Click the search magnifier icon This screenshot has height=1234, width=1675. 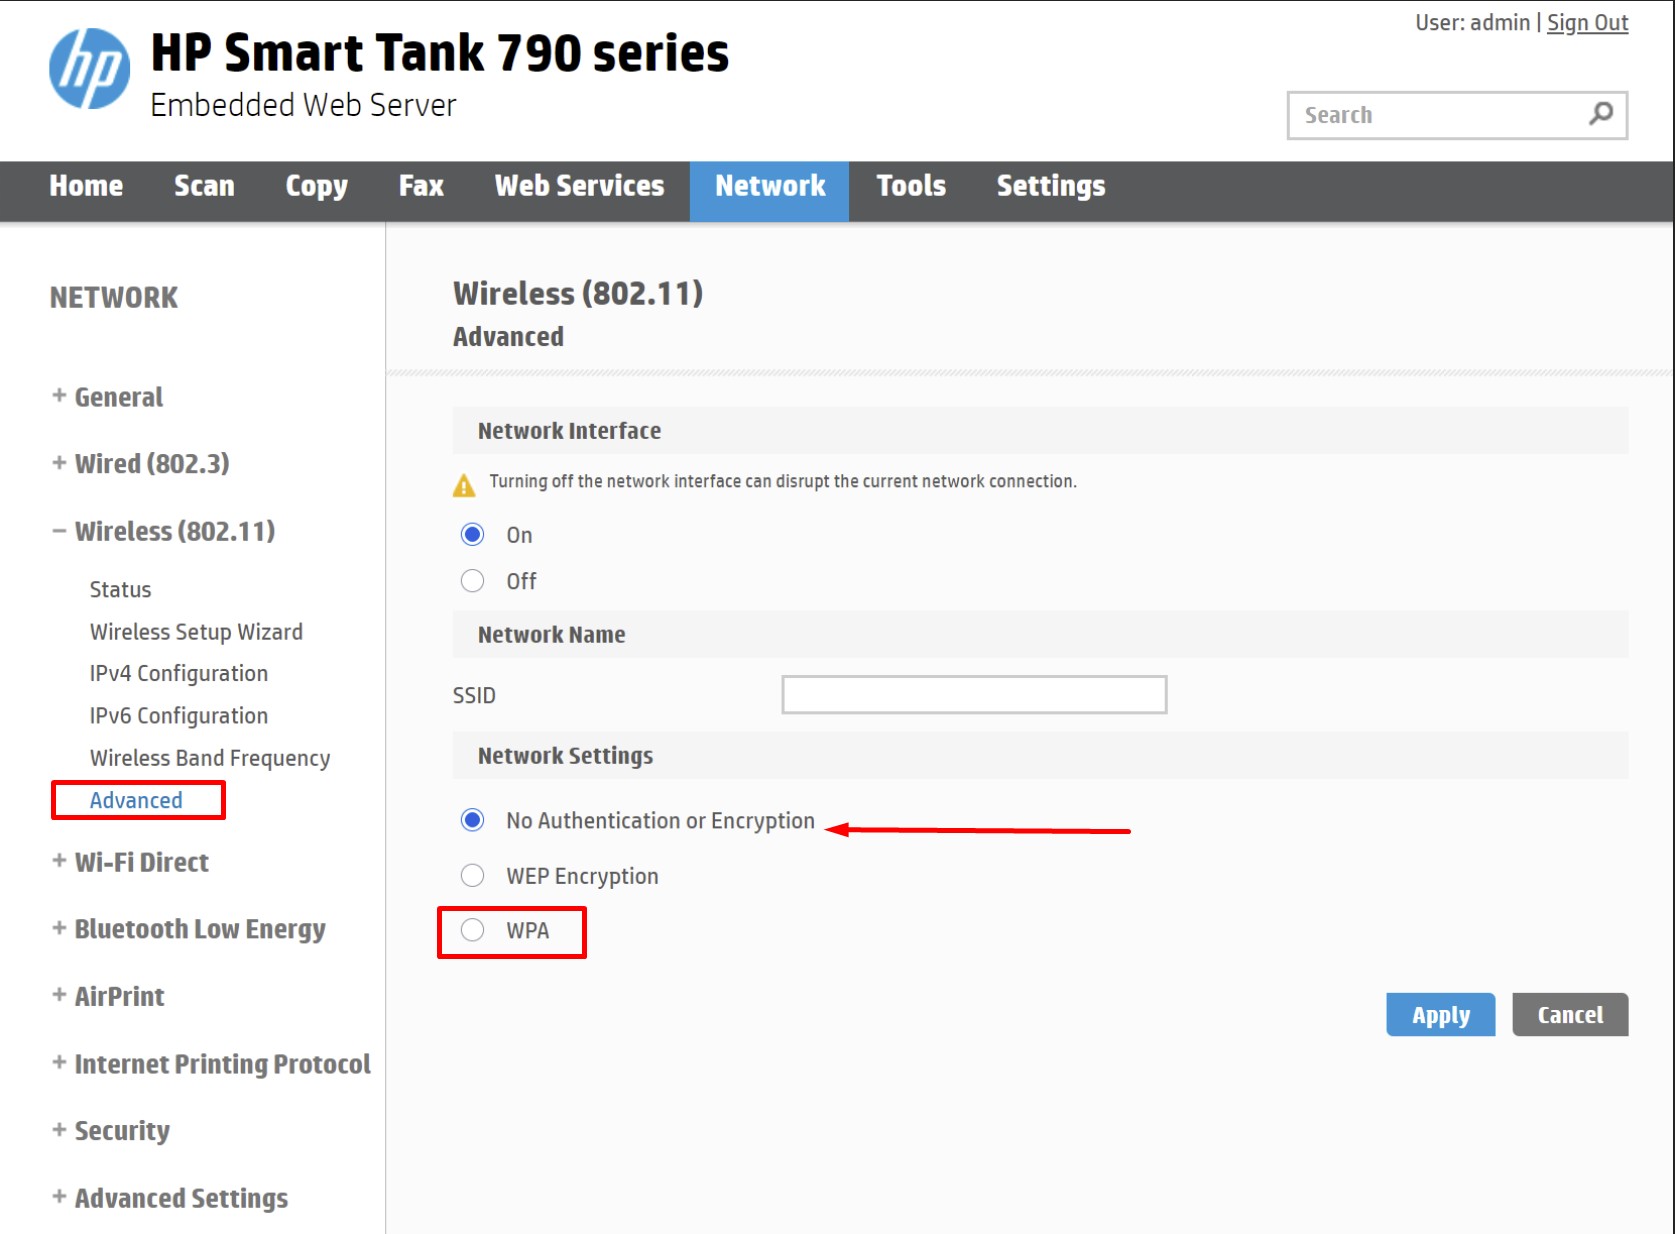point(1601,114)
